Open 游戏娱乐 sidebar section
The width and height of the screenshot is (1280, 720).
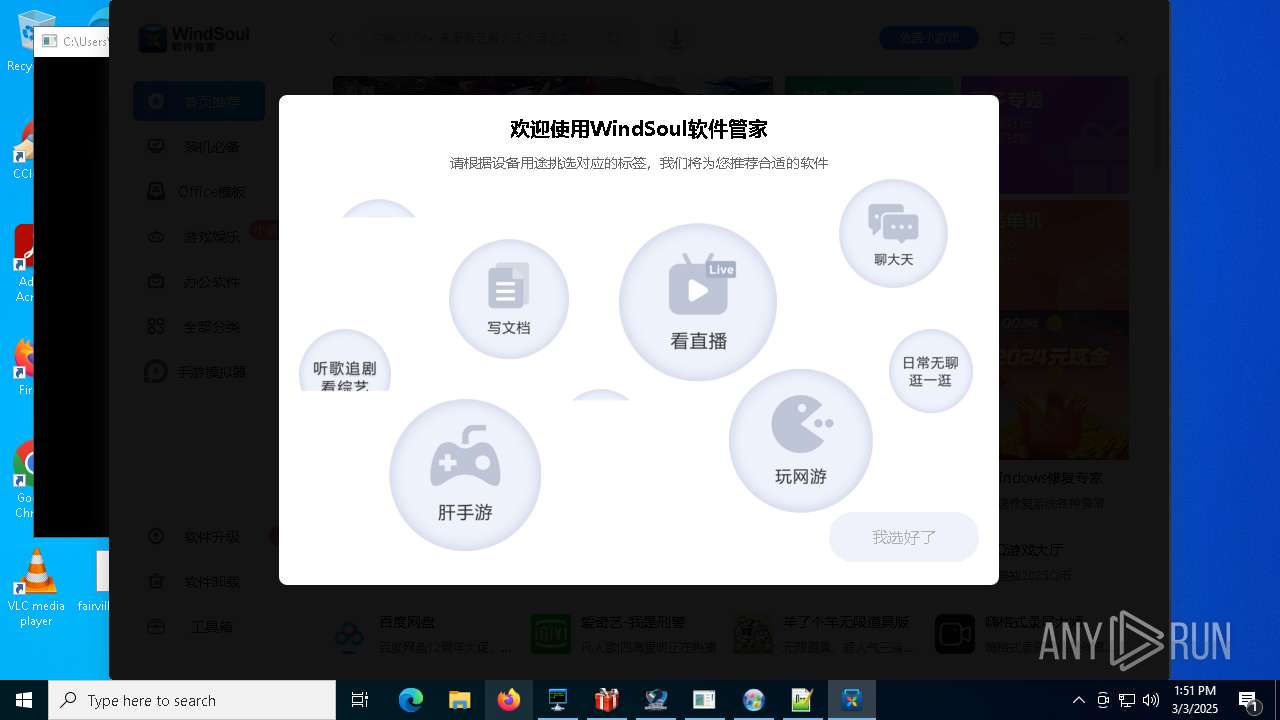[199, 236]
